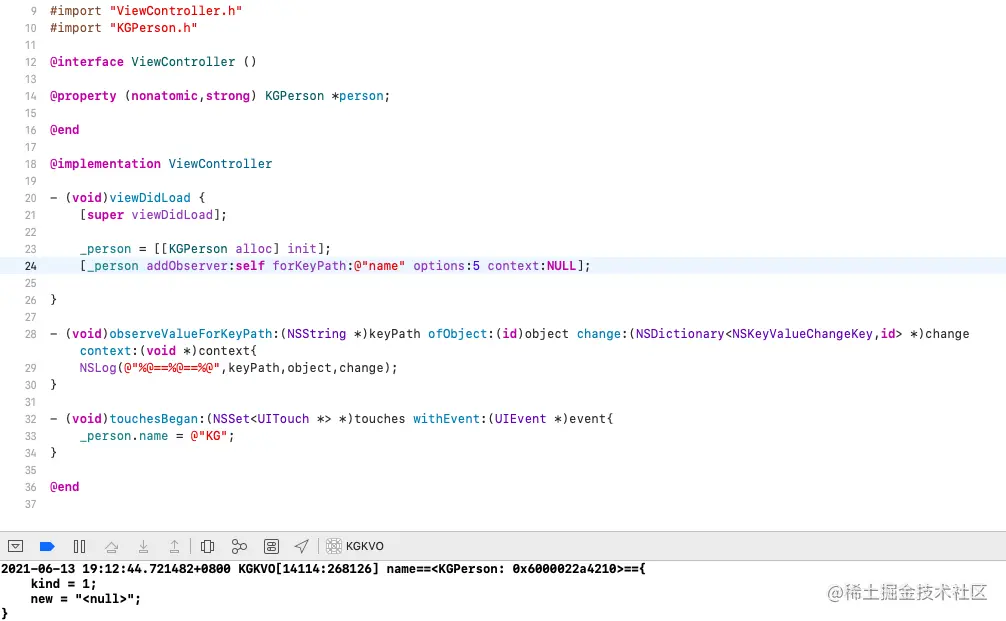This screenshot has width=1006, height=621.
Task: Click context:NULL on line 24
Action: coord(532,266)
